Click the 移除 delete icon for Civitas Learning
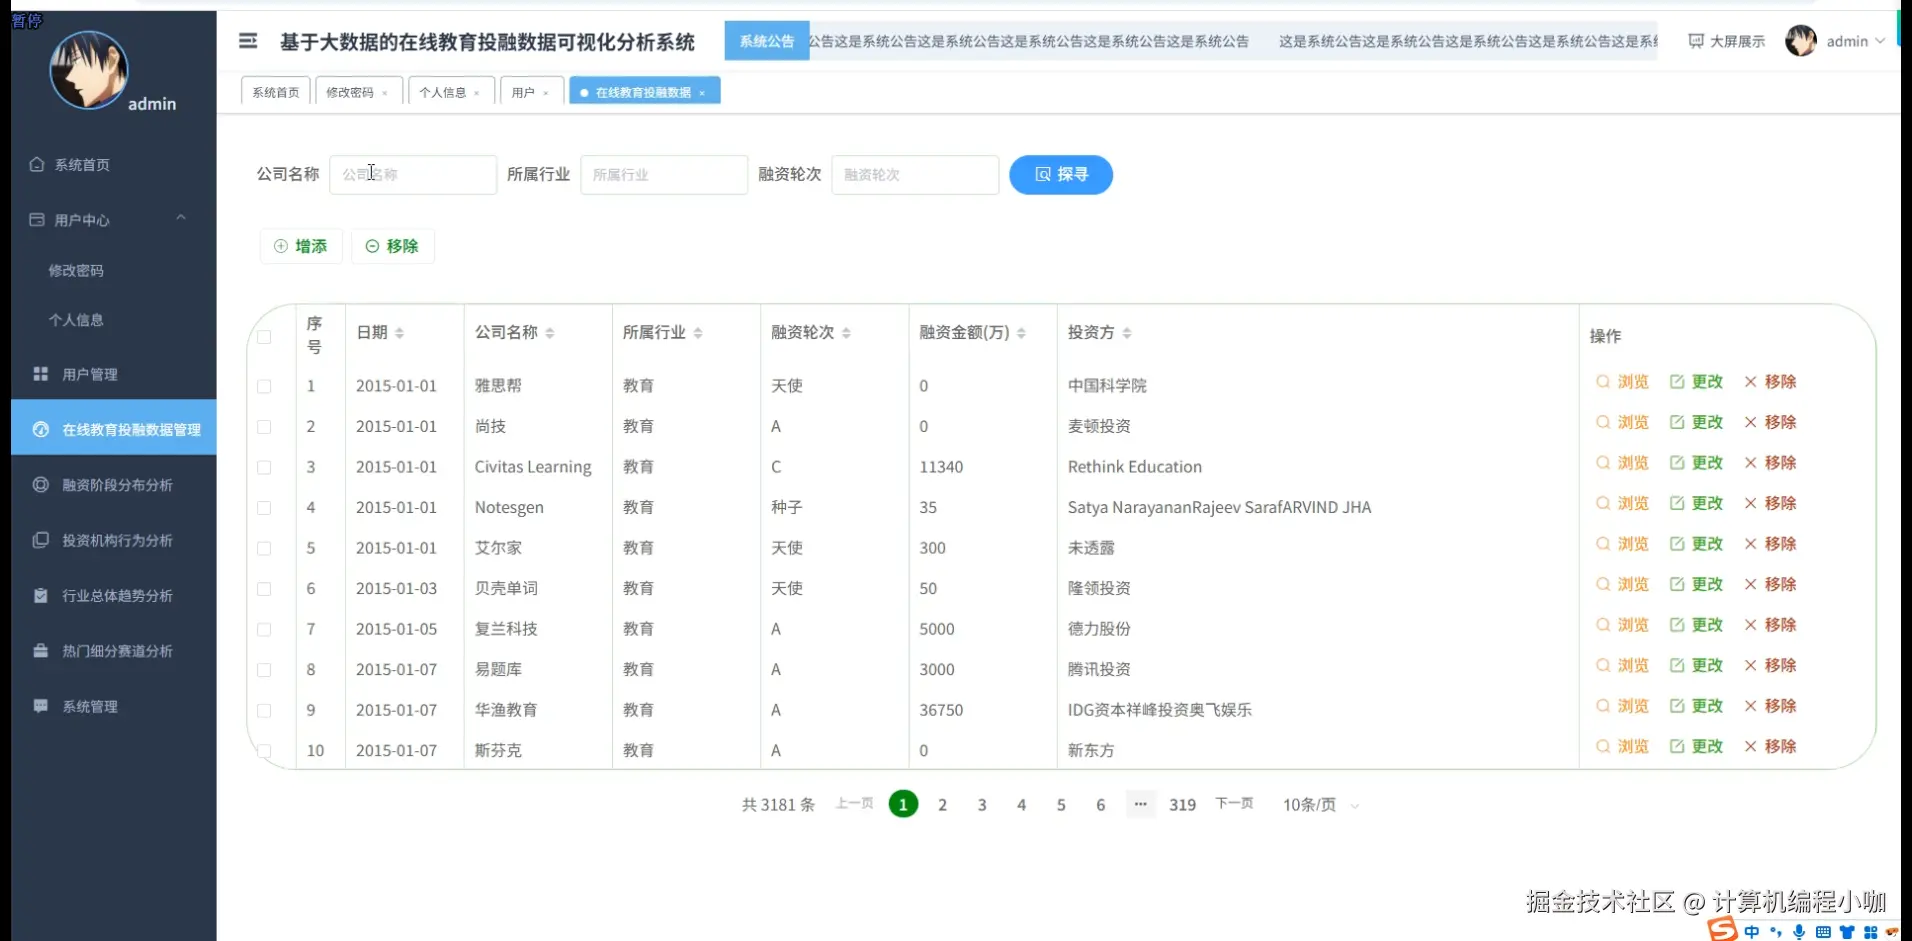Image resolution: width=1912 pixels, height=941 pixels. [x=1770, y=463]
